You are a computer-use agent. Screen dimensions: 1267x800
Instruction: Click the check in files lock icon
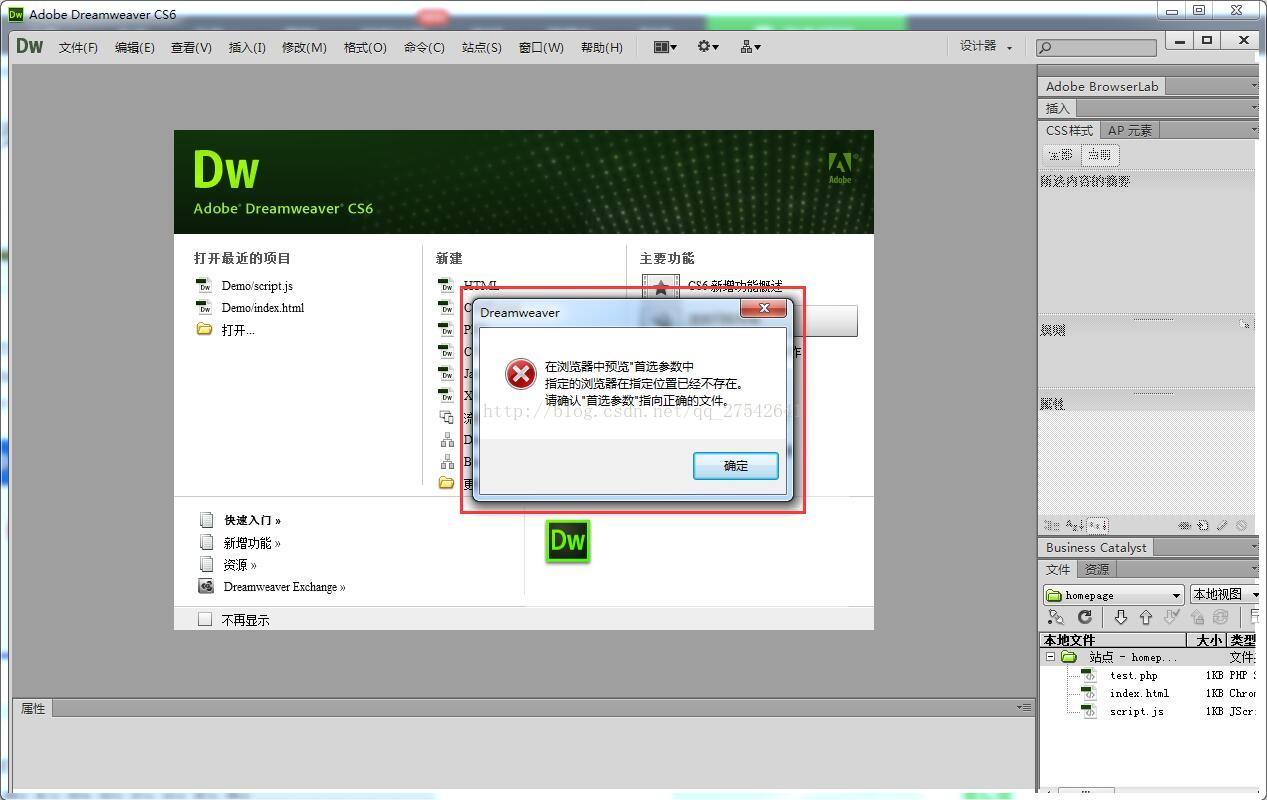(1198, 618)
